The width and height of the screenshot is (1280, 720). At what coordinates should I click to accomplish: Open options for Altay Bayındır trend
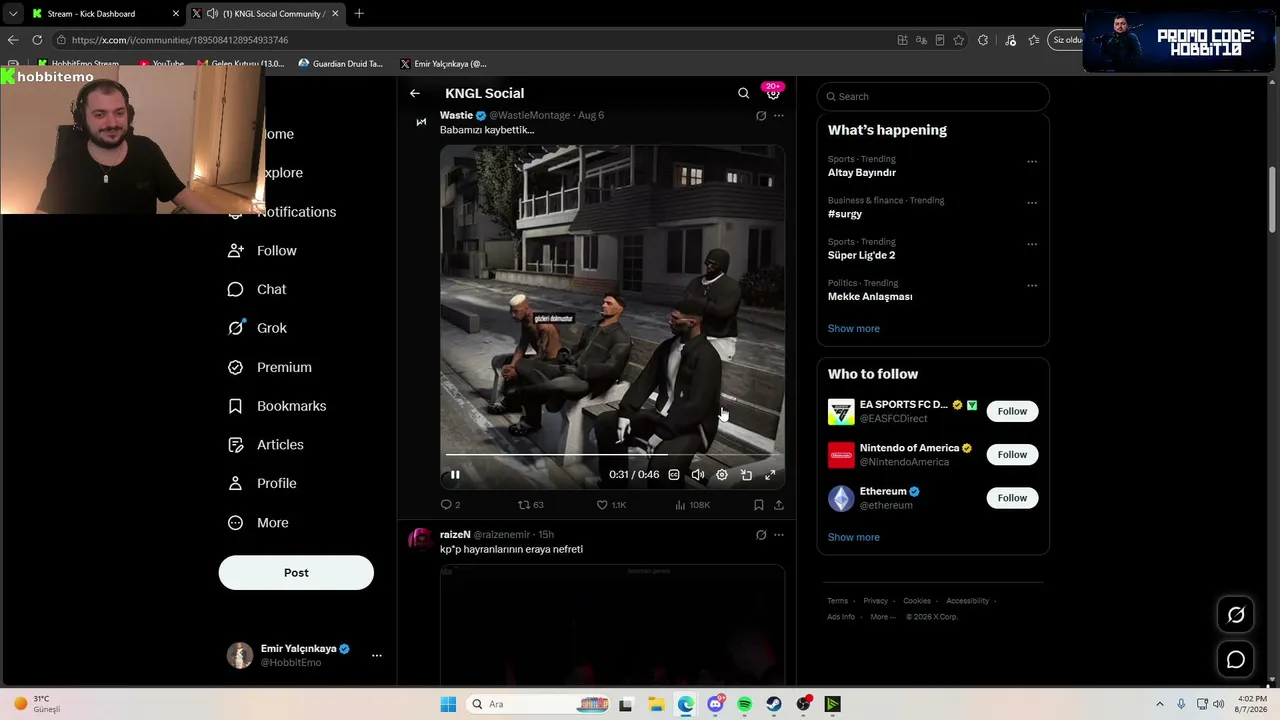click(x=1032, y=161)
